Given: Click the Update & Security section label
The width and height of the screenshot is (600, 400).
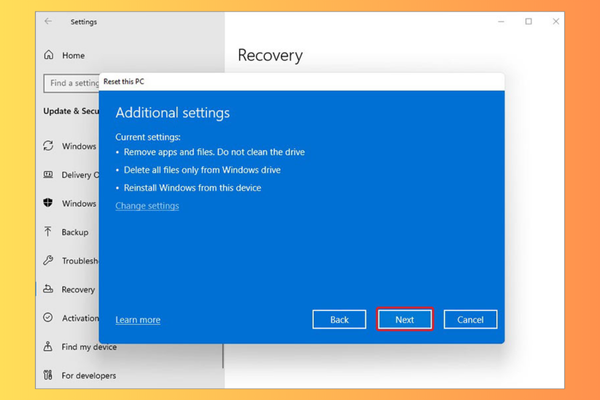Looking at the screenshot, I should click(71, 111).
